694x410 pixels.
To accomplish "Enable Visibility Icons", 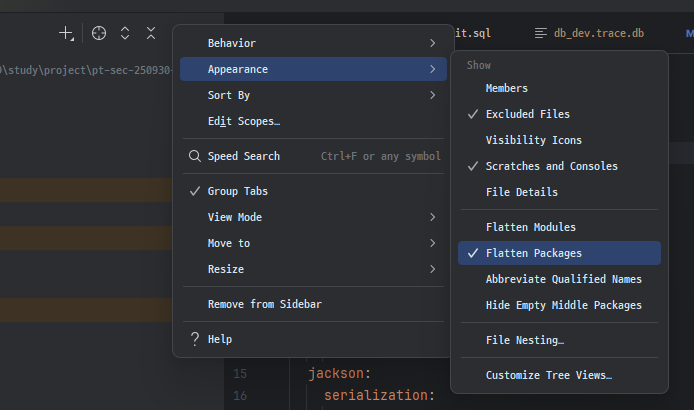I will pos(559,140).
